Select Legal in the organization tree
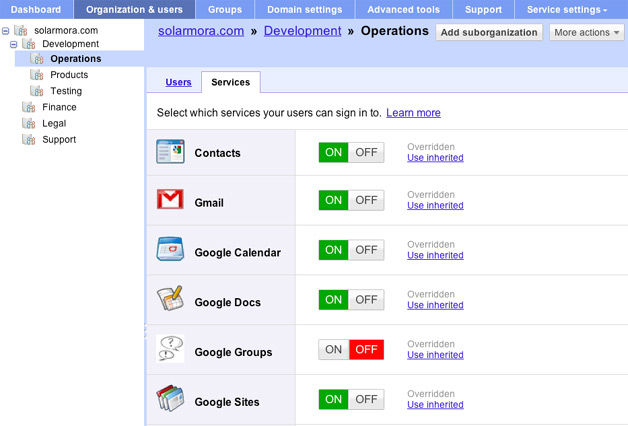Screen dimensions: 628x426 point(54,123)
